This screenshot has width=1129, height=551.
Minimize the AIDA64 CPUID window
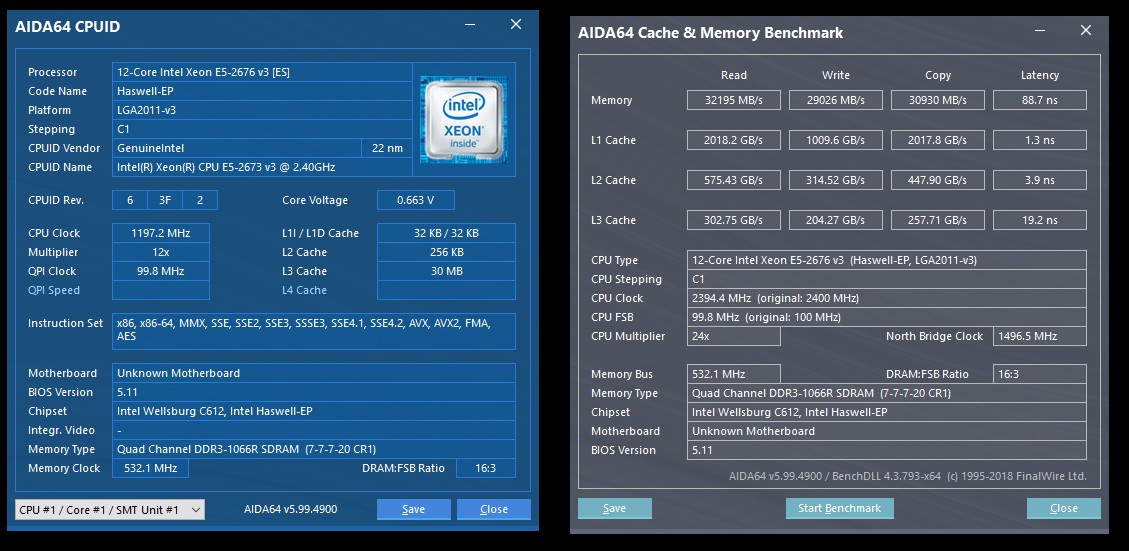[469, 24]
